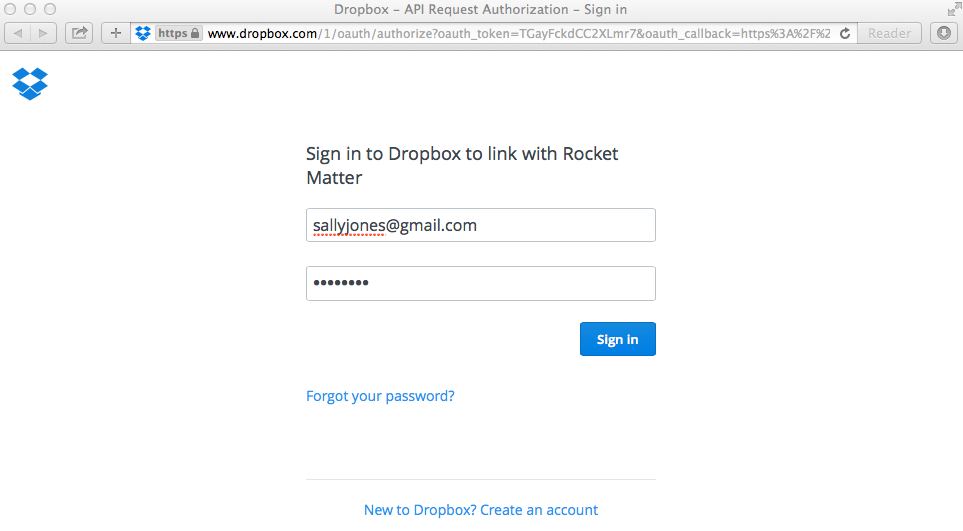Click the https lock indicator

(x=179, y=33)
